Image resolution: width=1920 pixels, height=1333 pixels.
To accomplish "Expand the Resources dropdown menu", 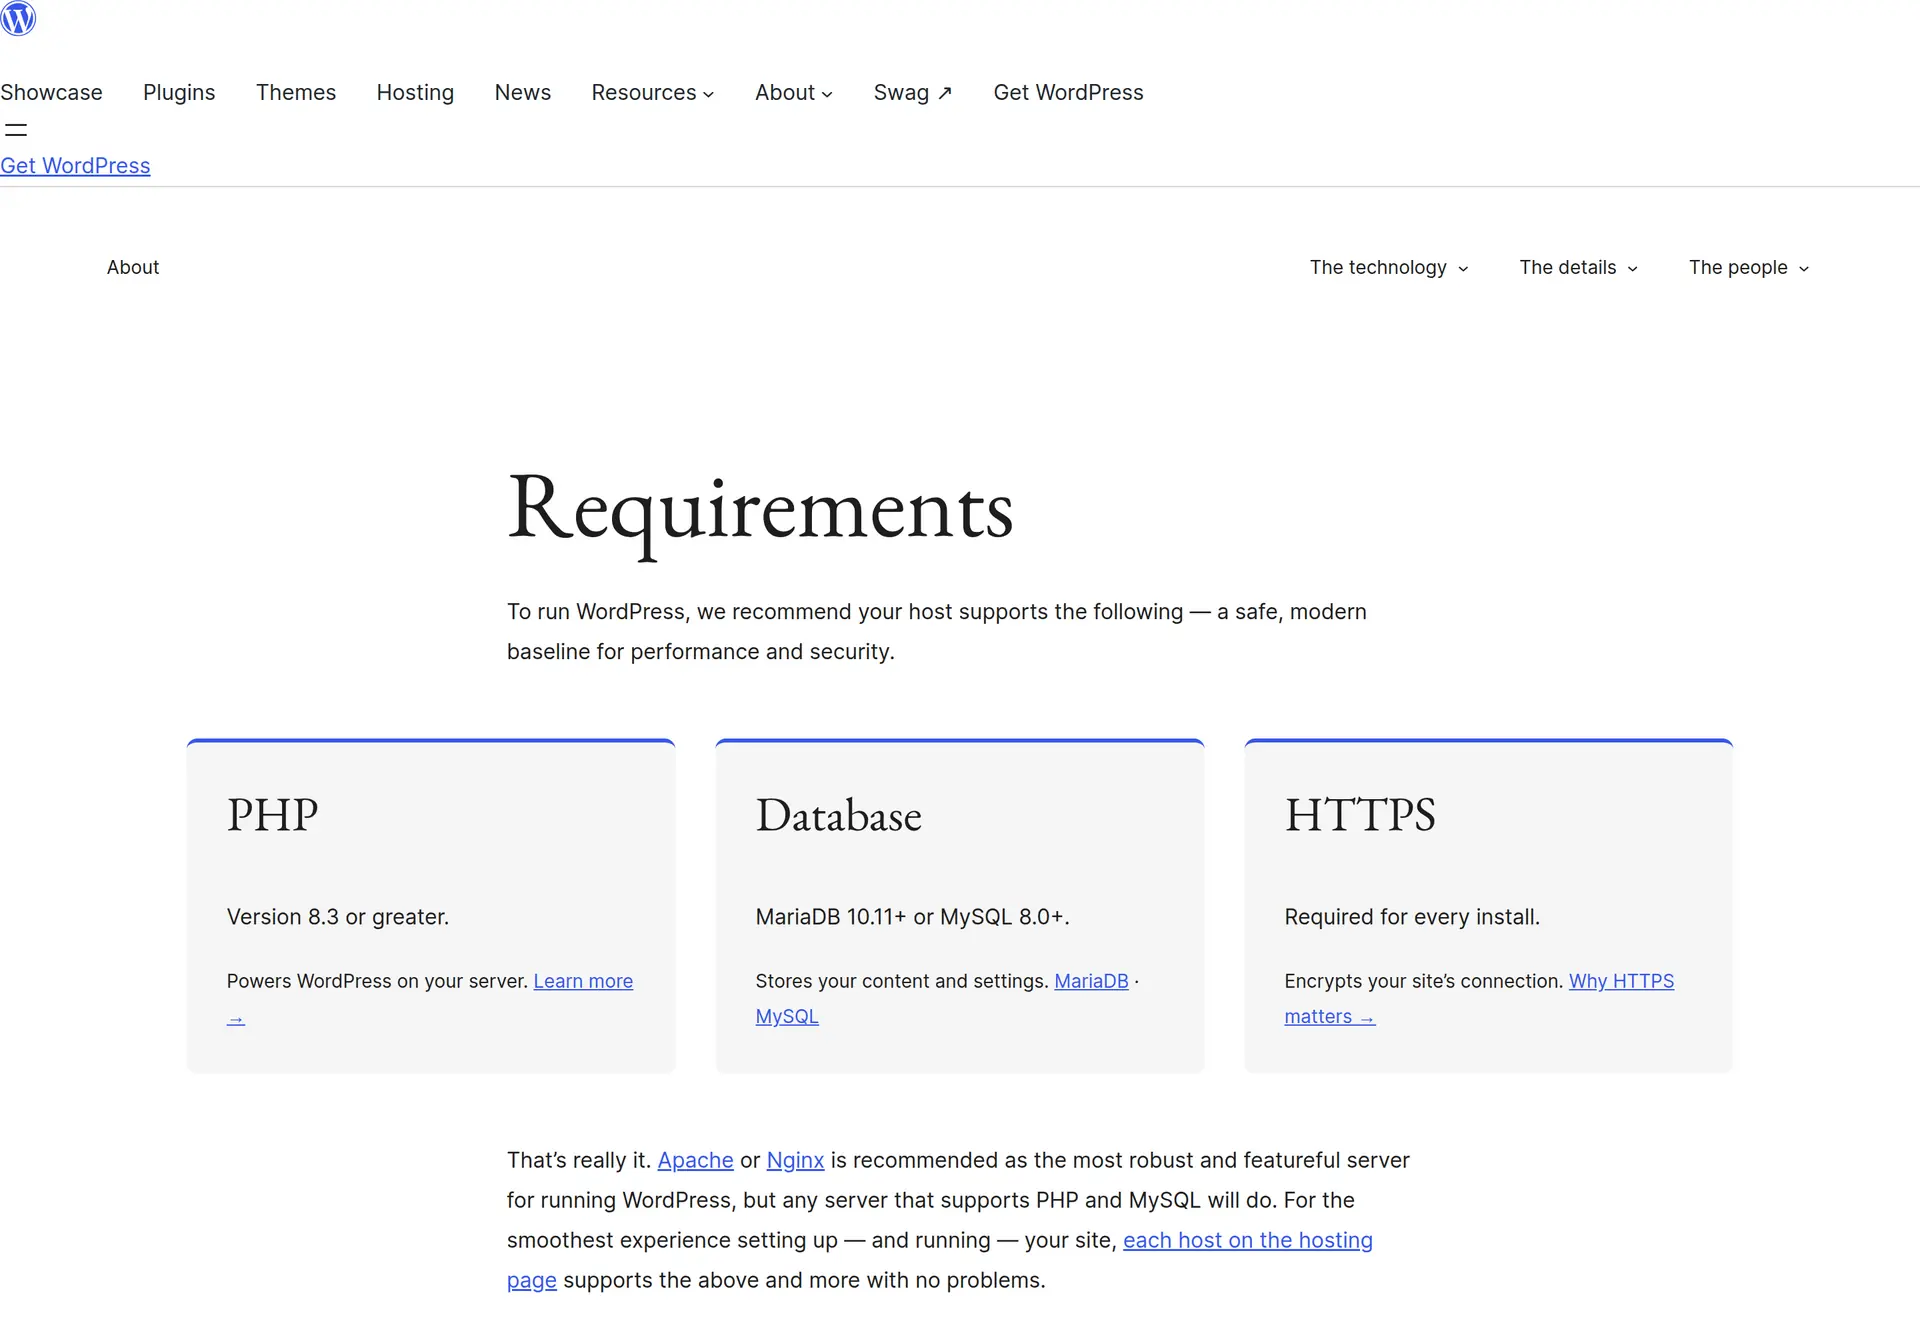I will (x=653, y=92).
